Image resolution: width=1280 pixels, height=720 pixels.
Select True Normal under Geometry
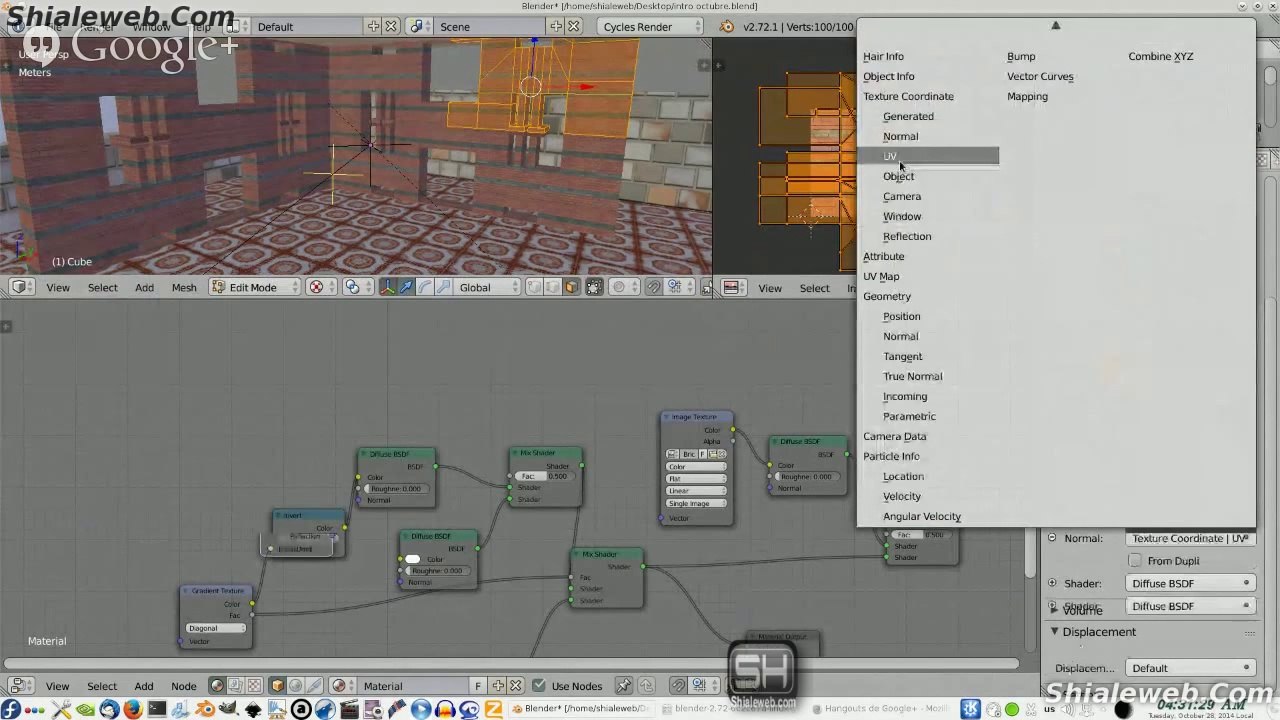click(912, 376)
